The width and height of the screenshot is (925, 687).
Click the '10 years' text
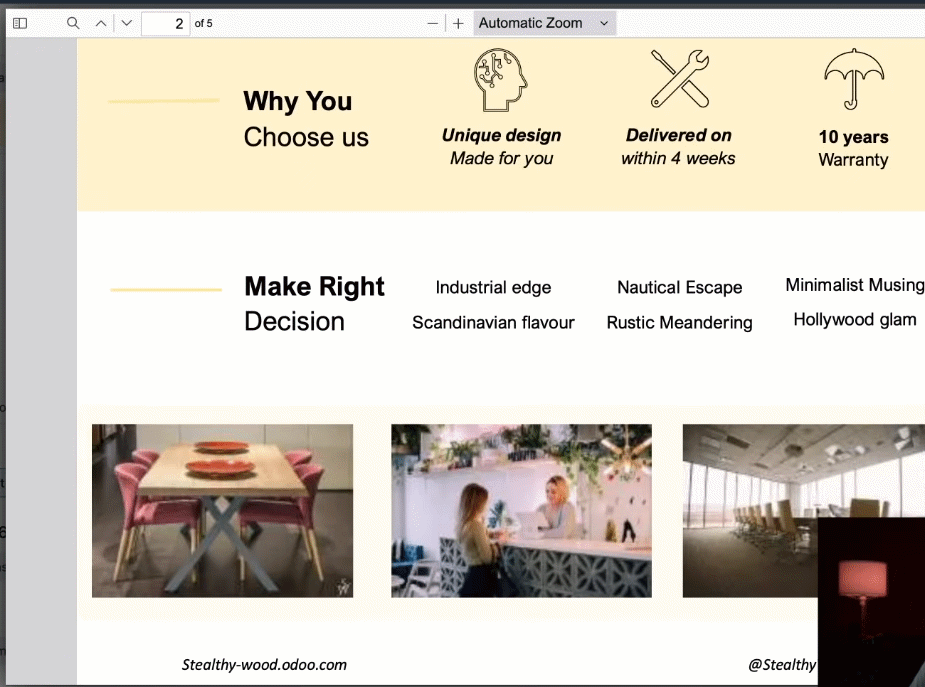pyautogui.click(x=854, y=137)
